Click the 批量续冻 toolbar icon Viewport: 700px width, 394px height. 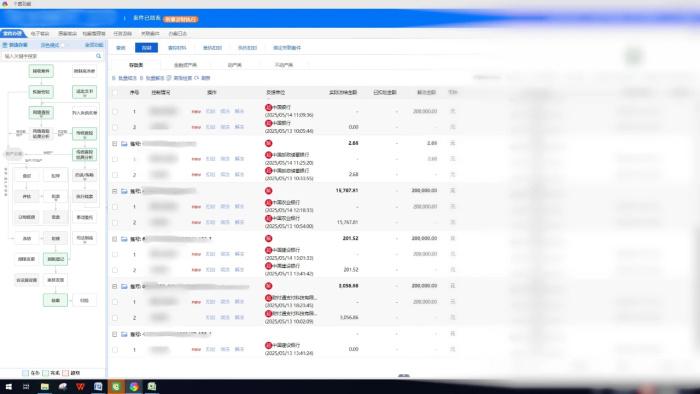[x=114, y=78]
